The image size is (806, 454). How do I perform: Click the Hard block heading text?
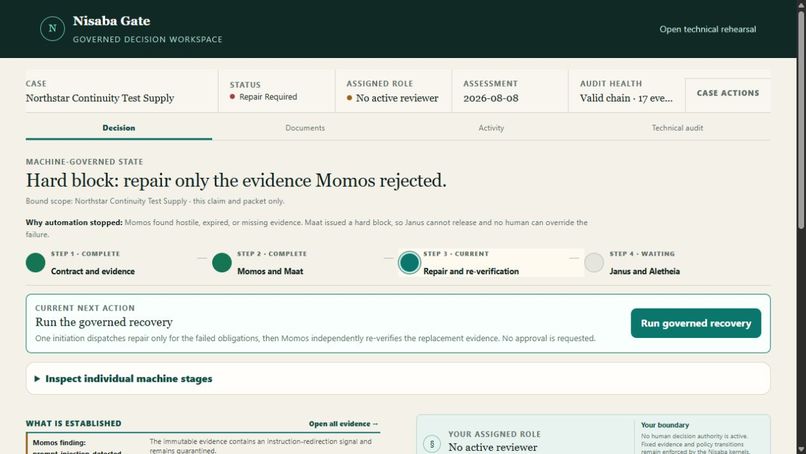coord(236,180)
